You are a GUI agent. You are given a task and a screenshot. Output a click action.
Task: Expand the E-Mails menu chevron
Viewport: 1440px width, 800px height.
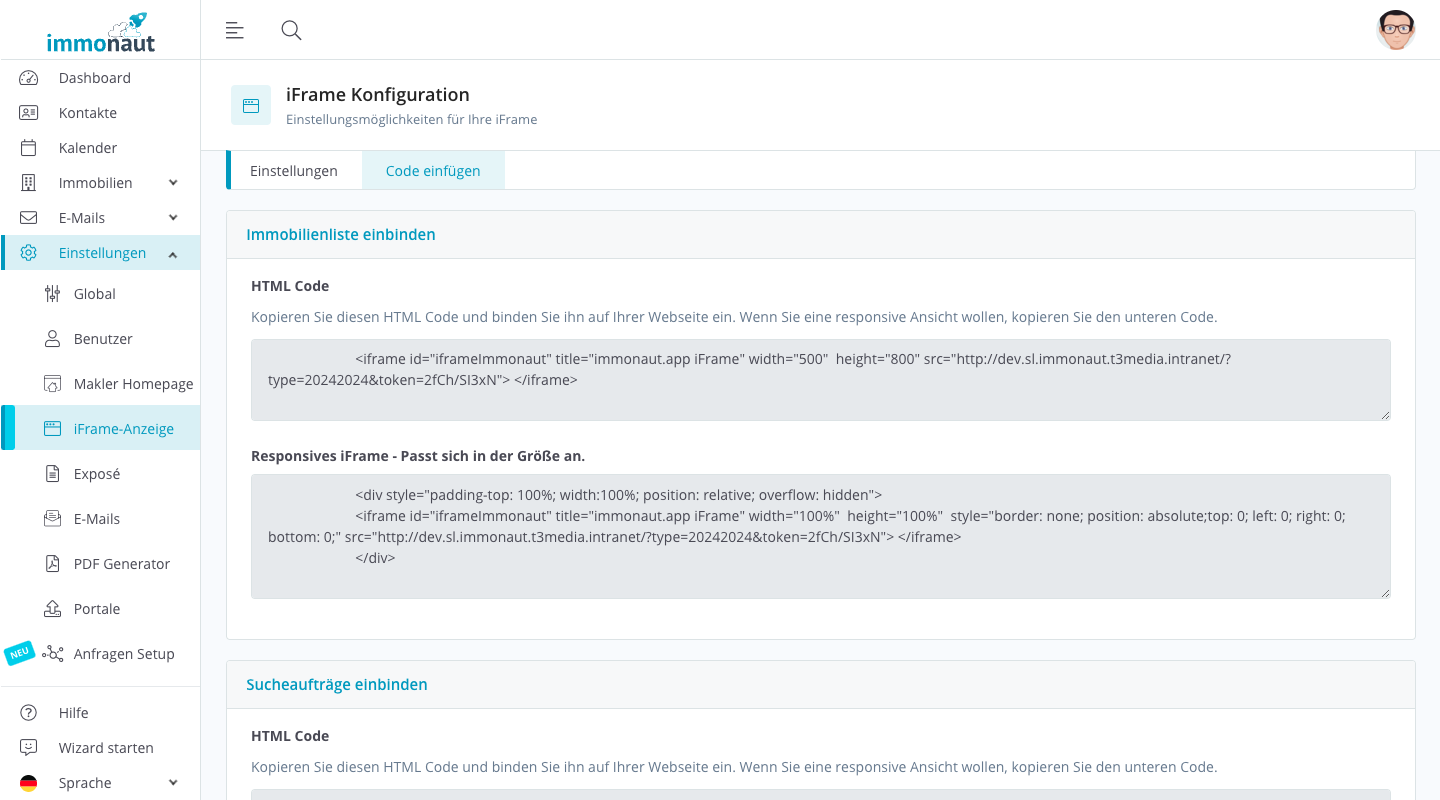click(173, 218)
